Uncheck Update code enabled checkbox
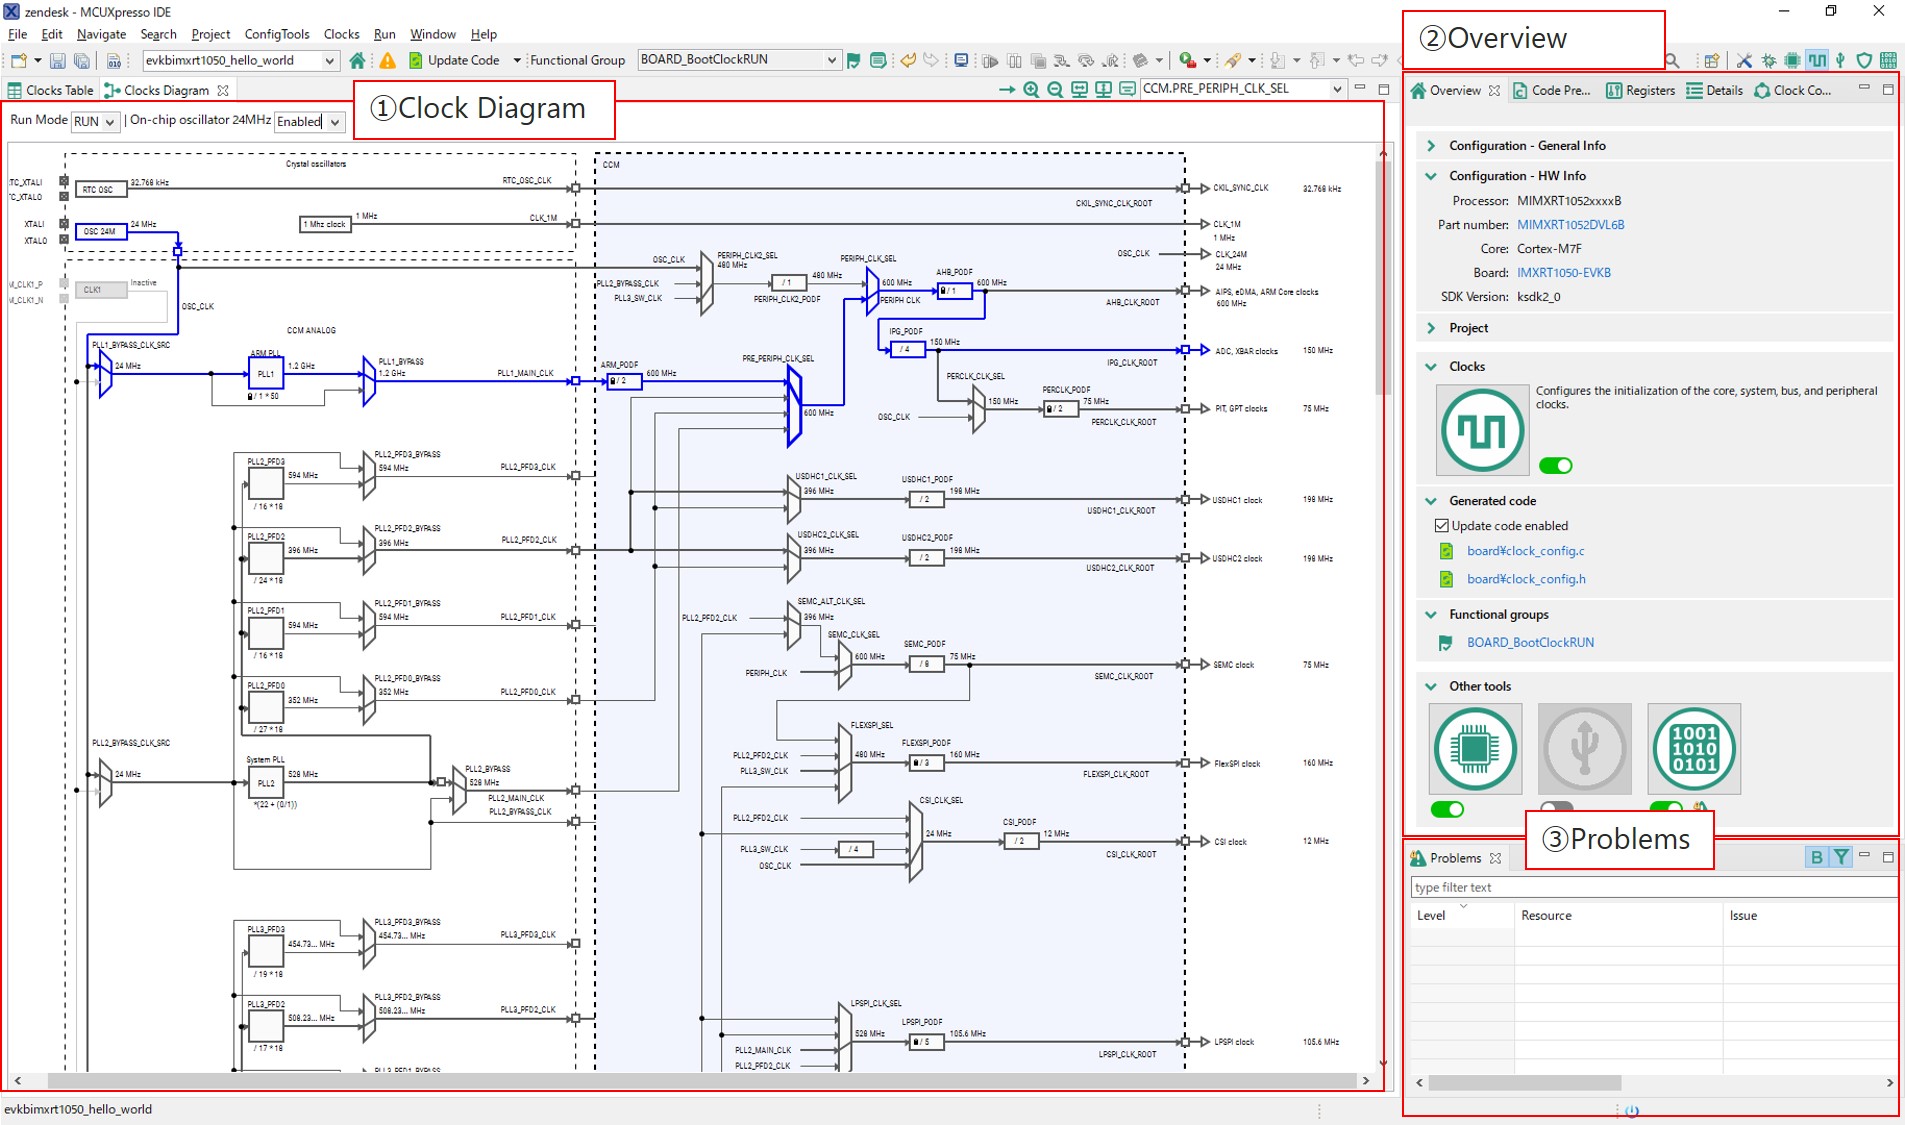This screenshot has width=1905, height=1125. point(1441,526)
